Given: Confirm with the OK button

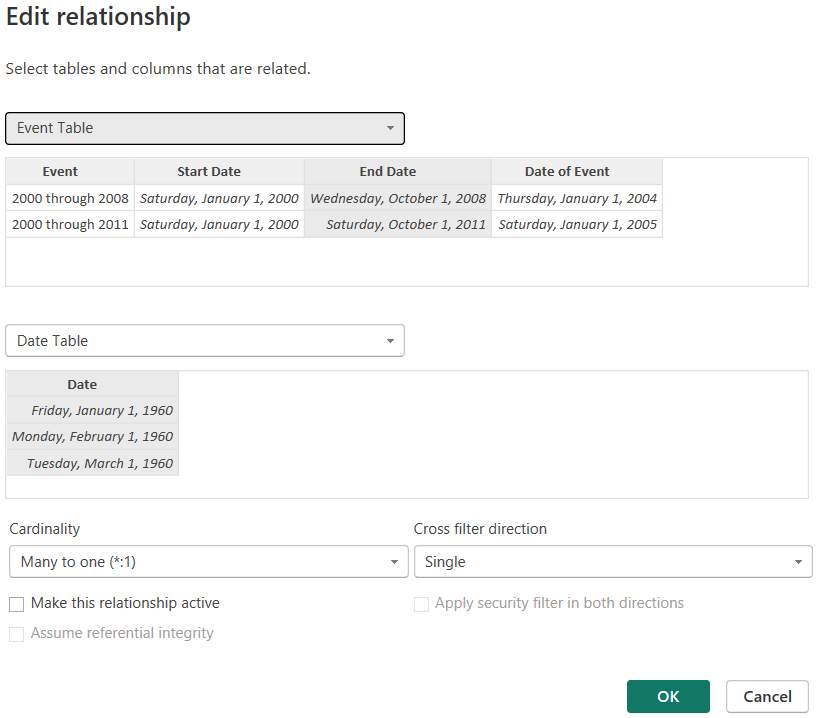Looking at the screenshot, I should pos(668,697).
